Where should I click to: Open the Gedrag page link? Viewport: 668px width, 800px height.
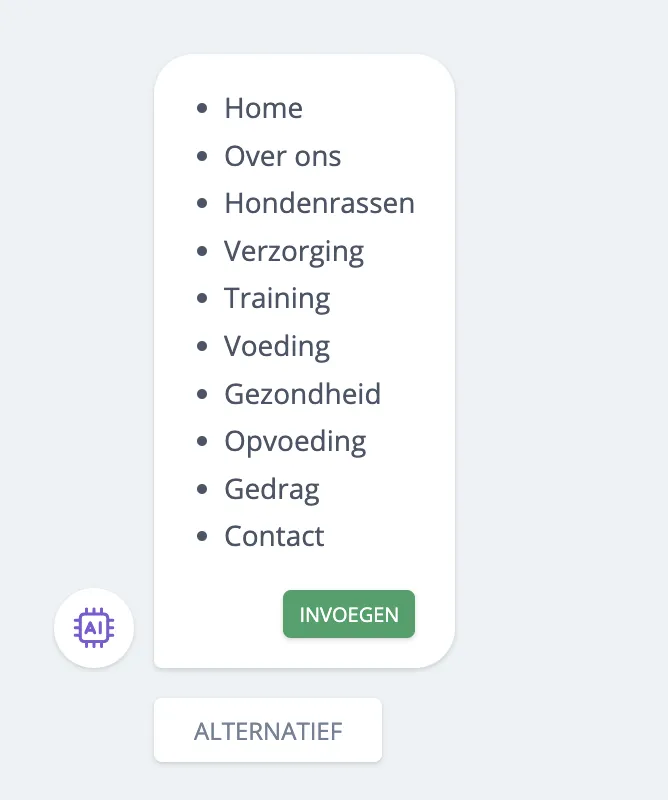[271, 489]
